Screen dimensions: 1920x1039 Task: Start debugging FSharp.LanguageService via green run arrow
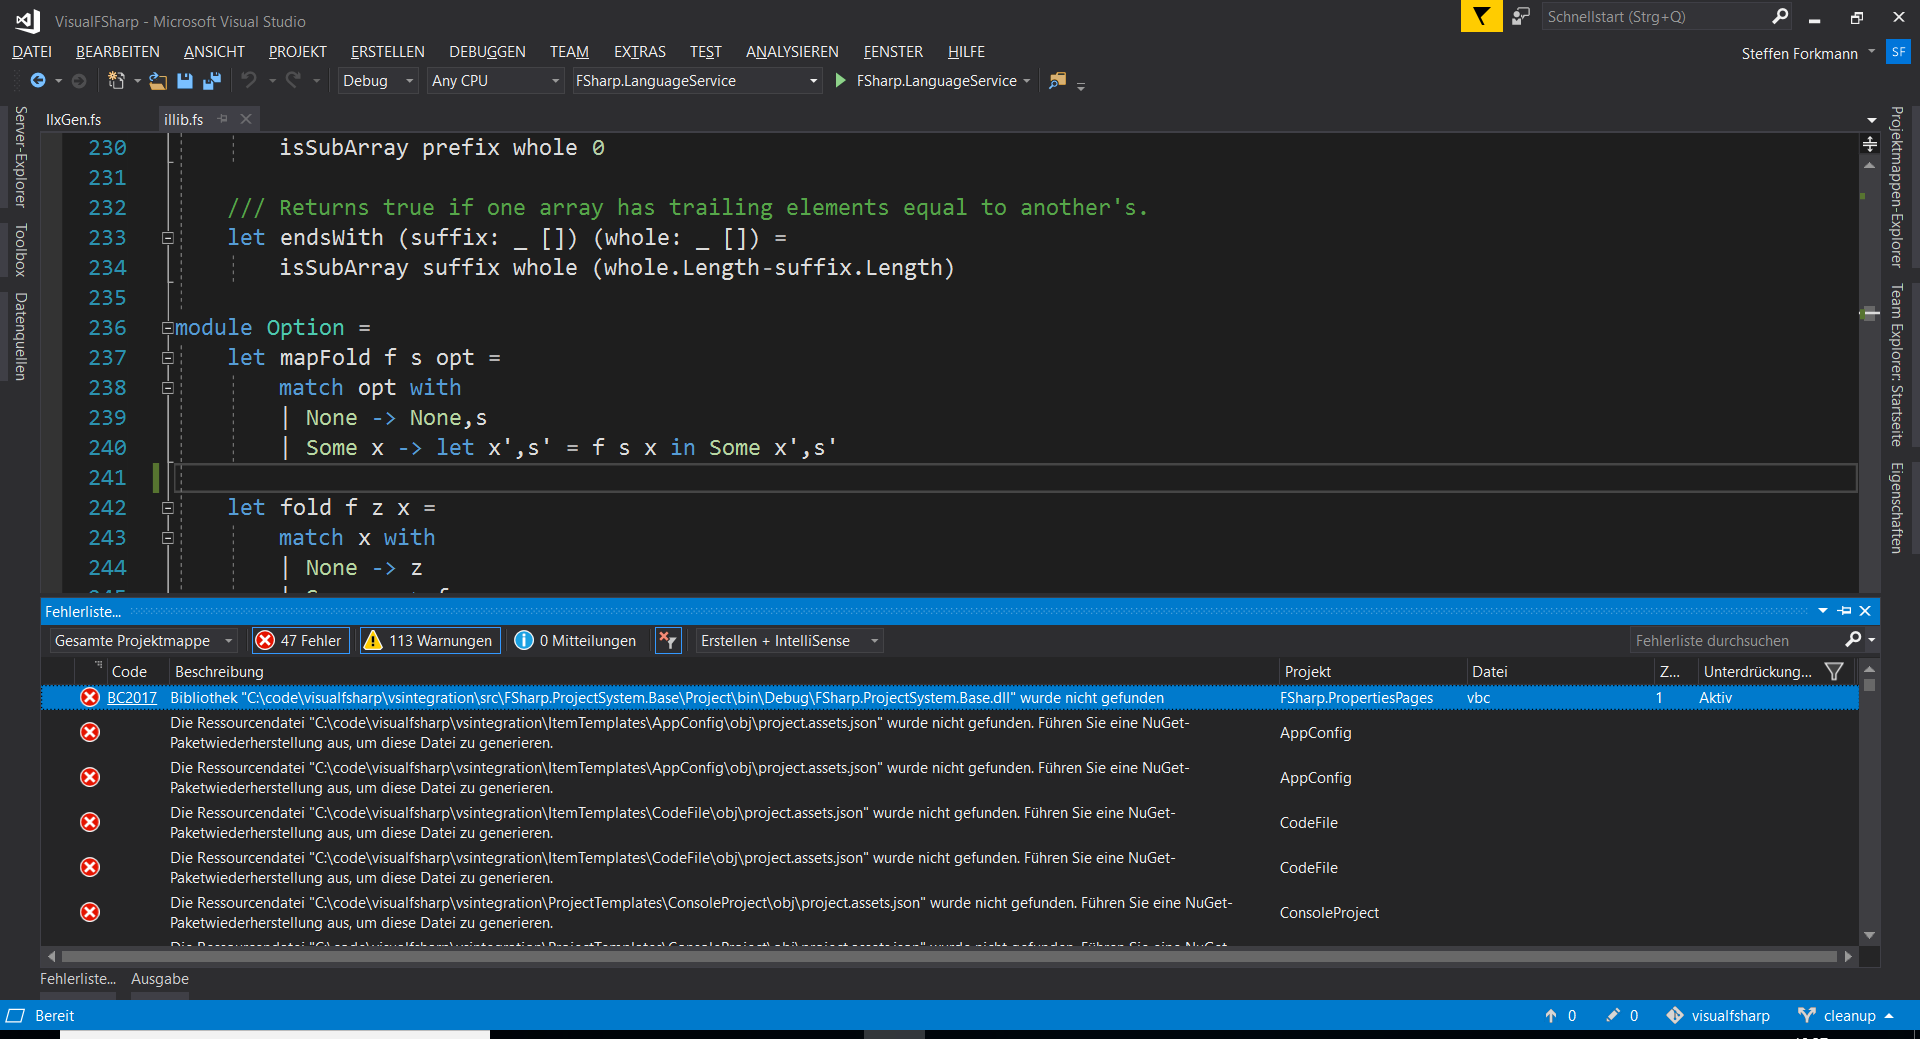[840, 81]
